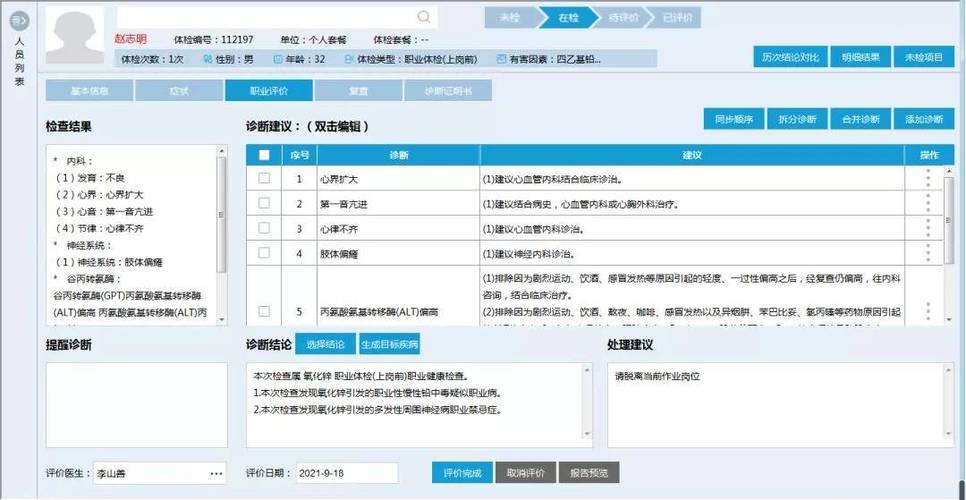This screenshot has height=500, width=966.
Task: Click the 年龄 age icon
Action: tap(277, 59)
